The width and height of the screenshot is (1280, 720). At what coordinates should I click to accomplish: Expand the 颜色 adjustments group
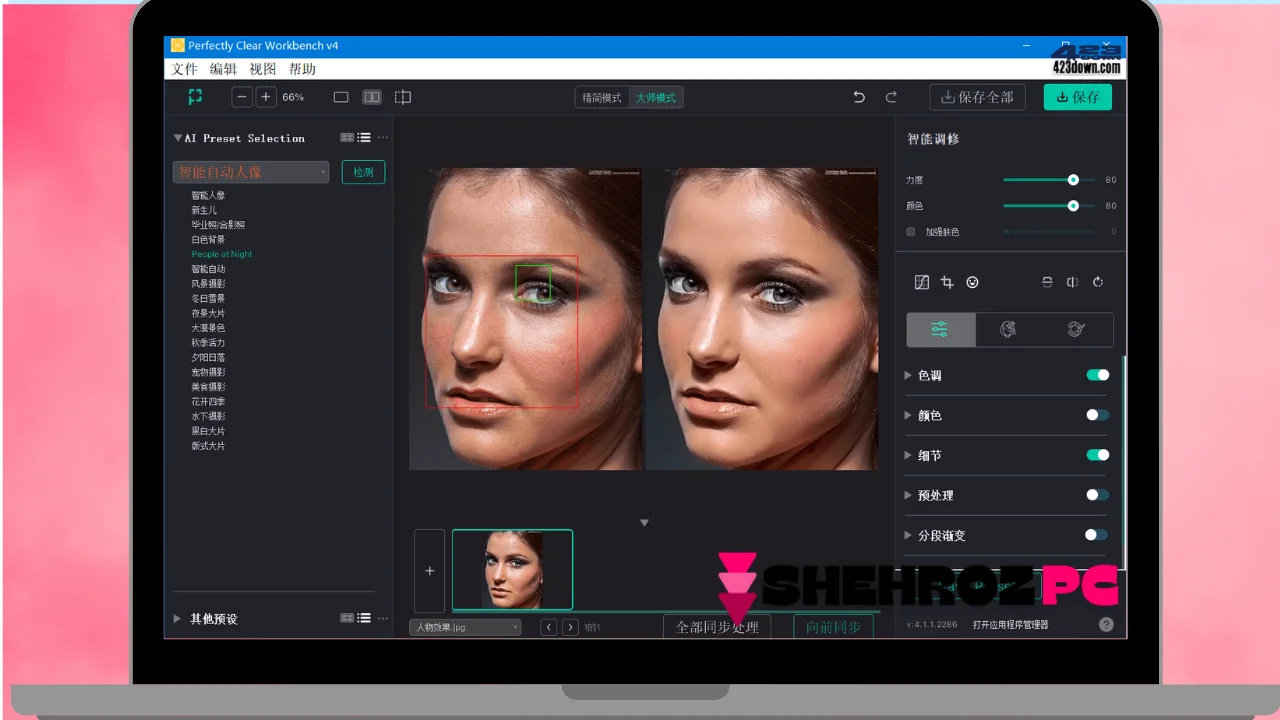point(908,415)
